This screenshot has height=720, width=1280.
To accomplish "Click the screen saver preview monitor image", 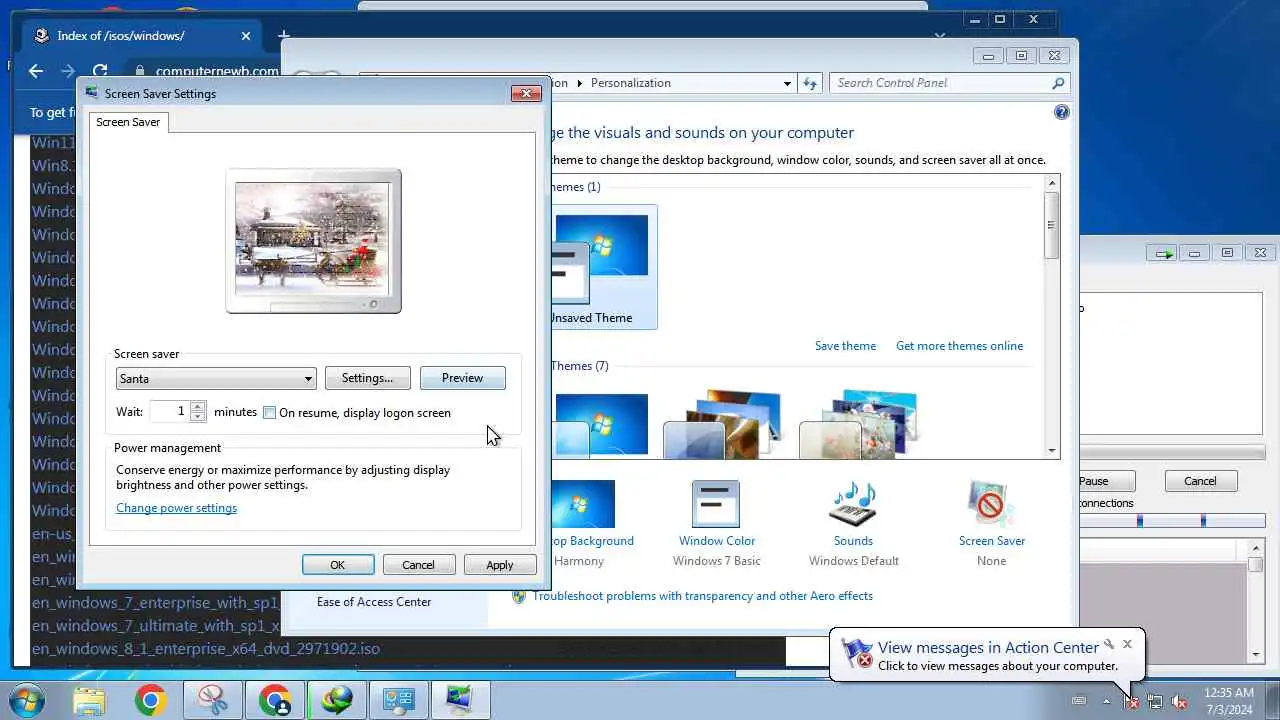I will pos(313,241).
